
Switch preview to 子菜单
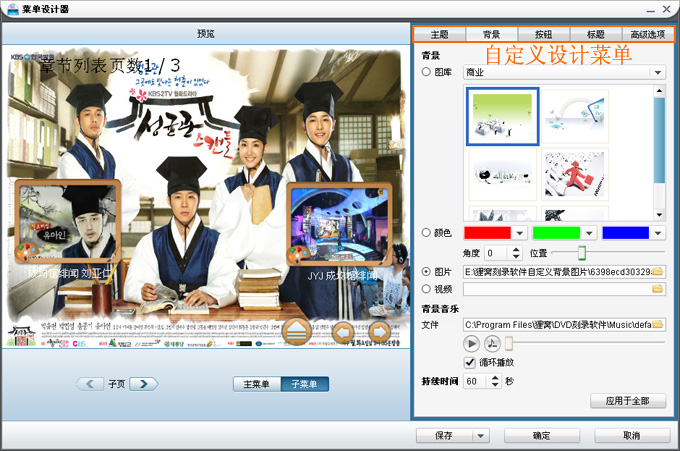point(304,384)
